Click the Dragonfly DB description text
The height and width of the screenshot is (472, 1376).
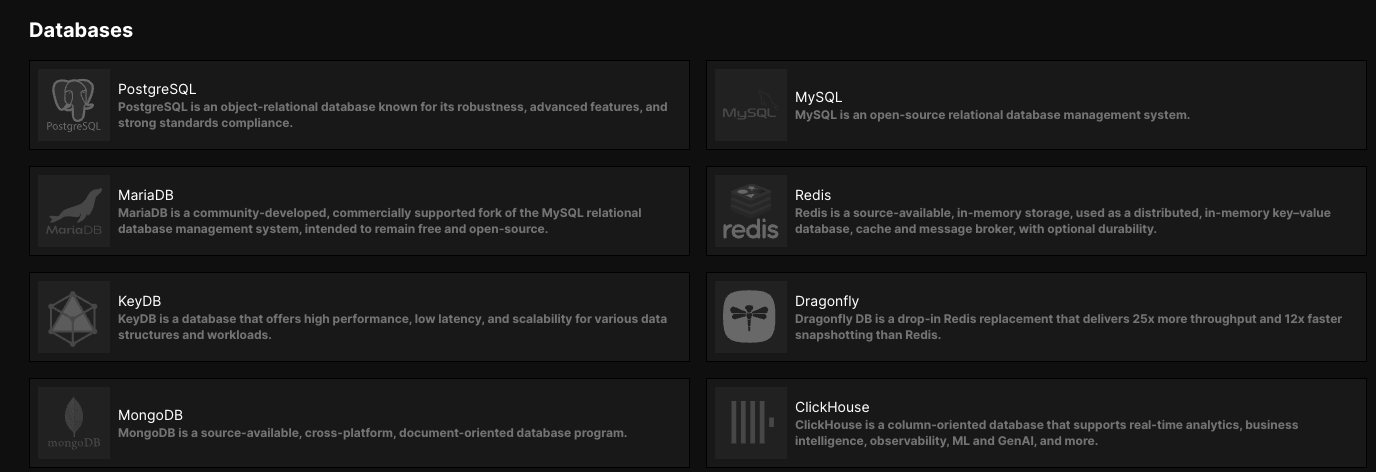coord(1068,327)
